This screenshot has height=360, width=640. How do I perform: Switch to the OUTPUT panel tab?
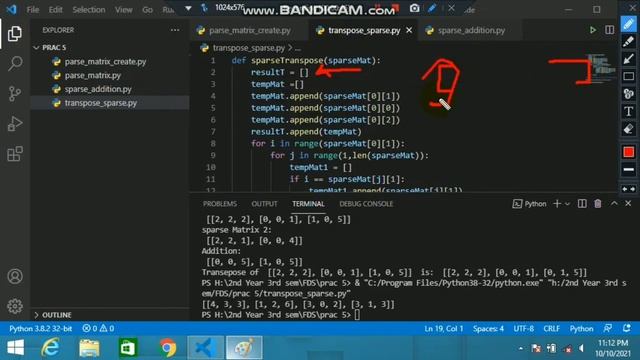click(264, 204)
